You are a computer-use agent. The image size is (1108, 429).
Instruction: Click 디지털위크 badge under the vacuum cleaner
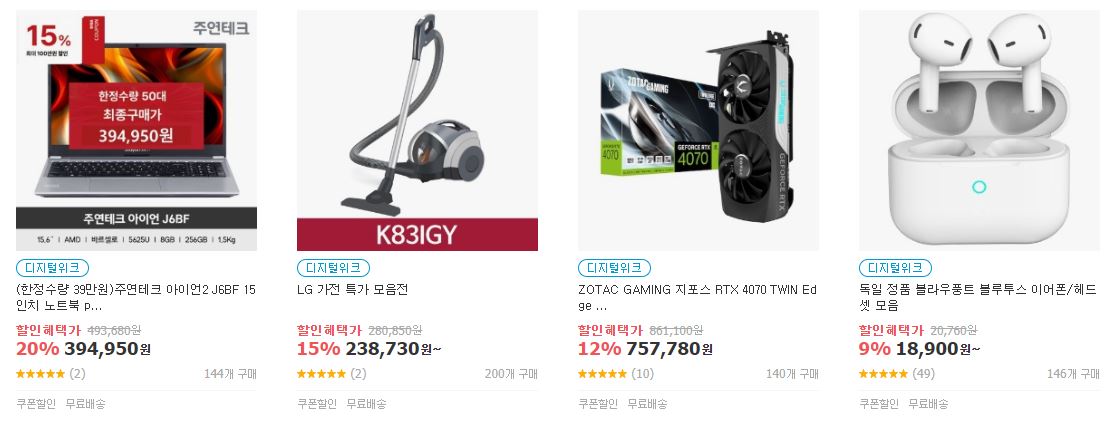pyautogui.click(x=334, y=268)
